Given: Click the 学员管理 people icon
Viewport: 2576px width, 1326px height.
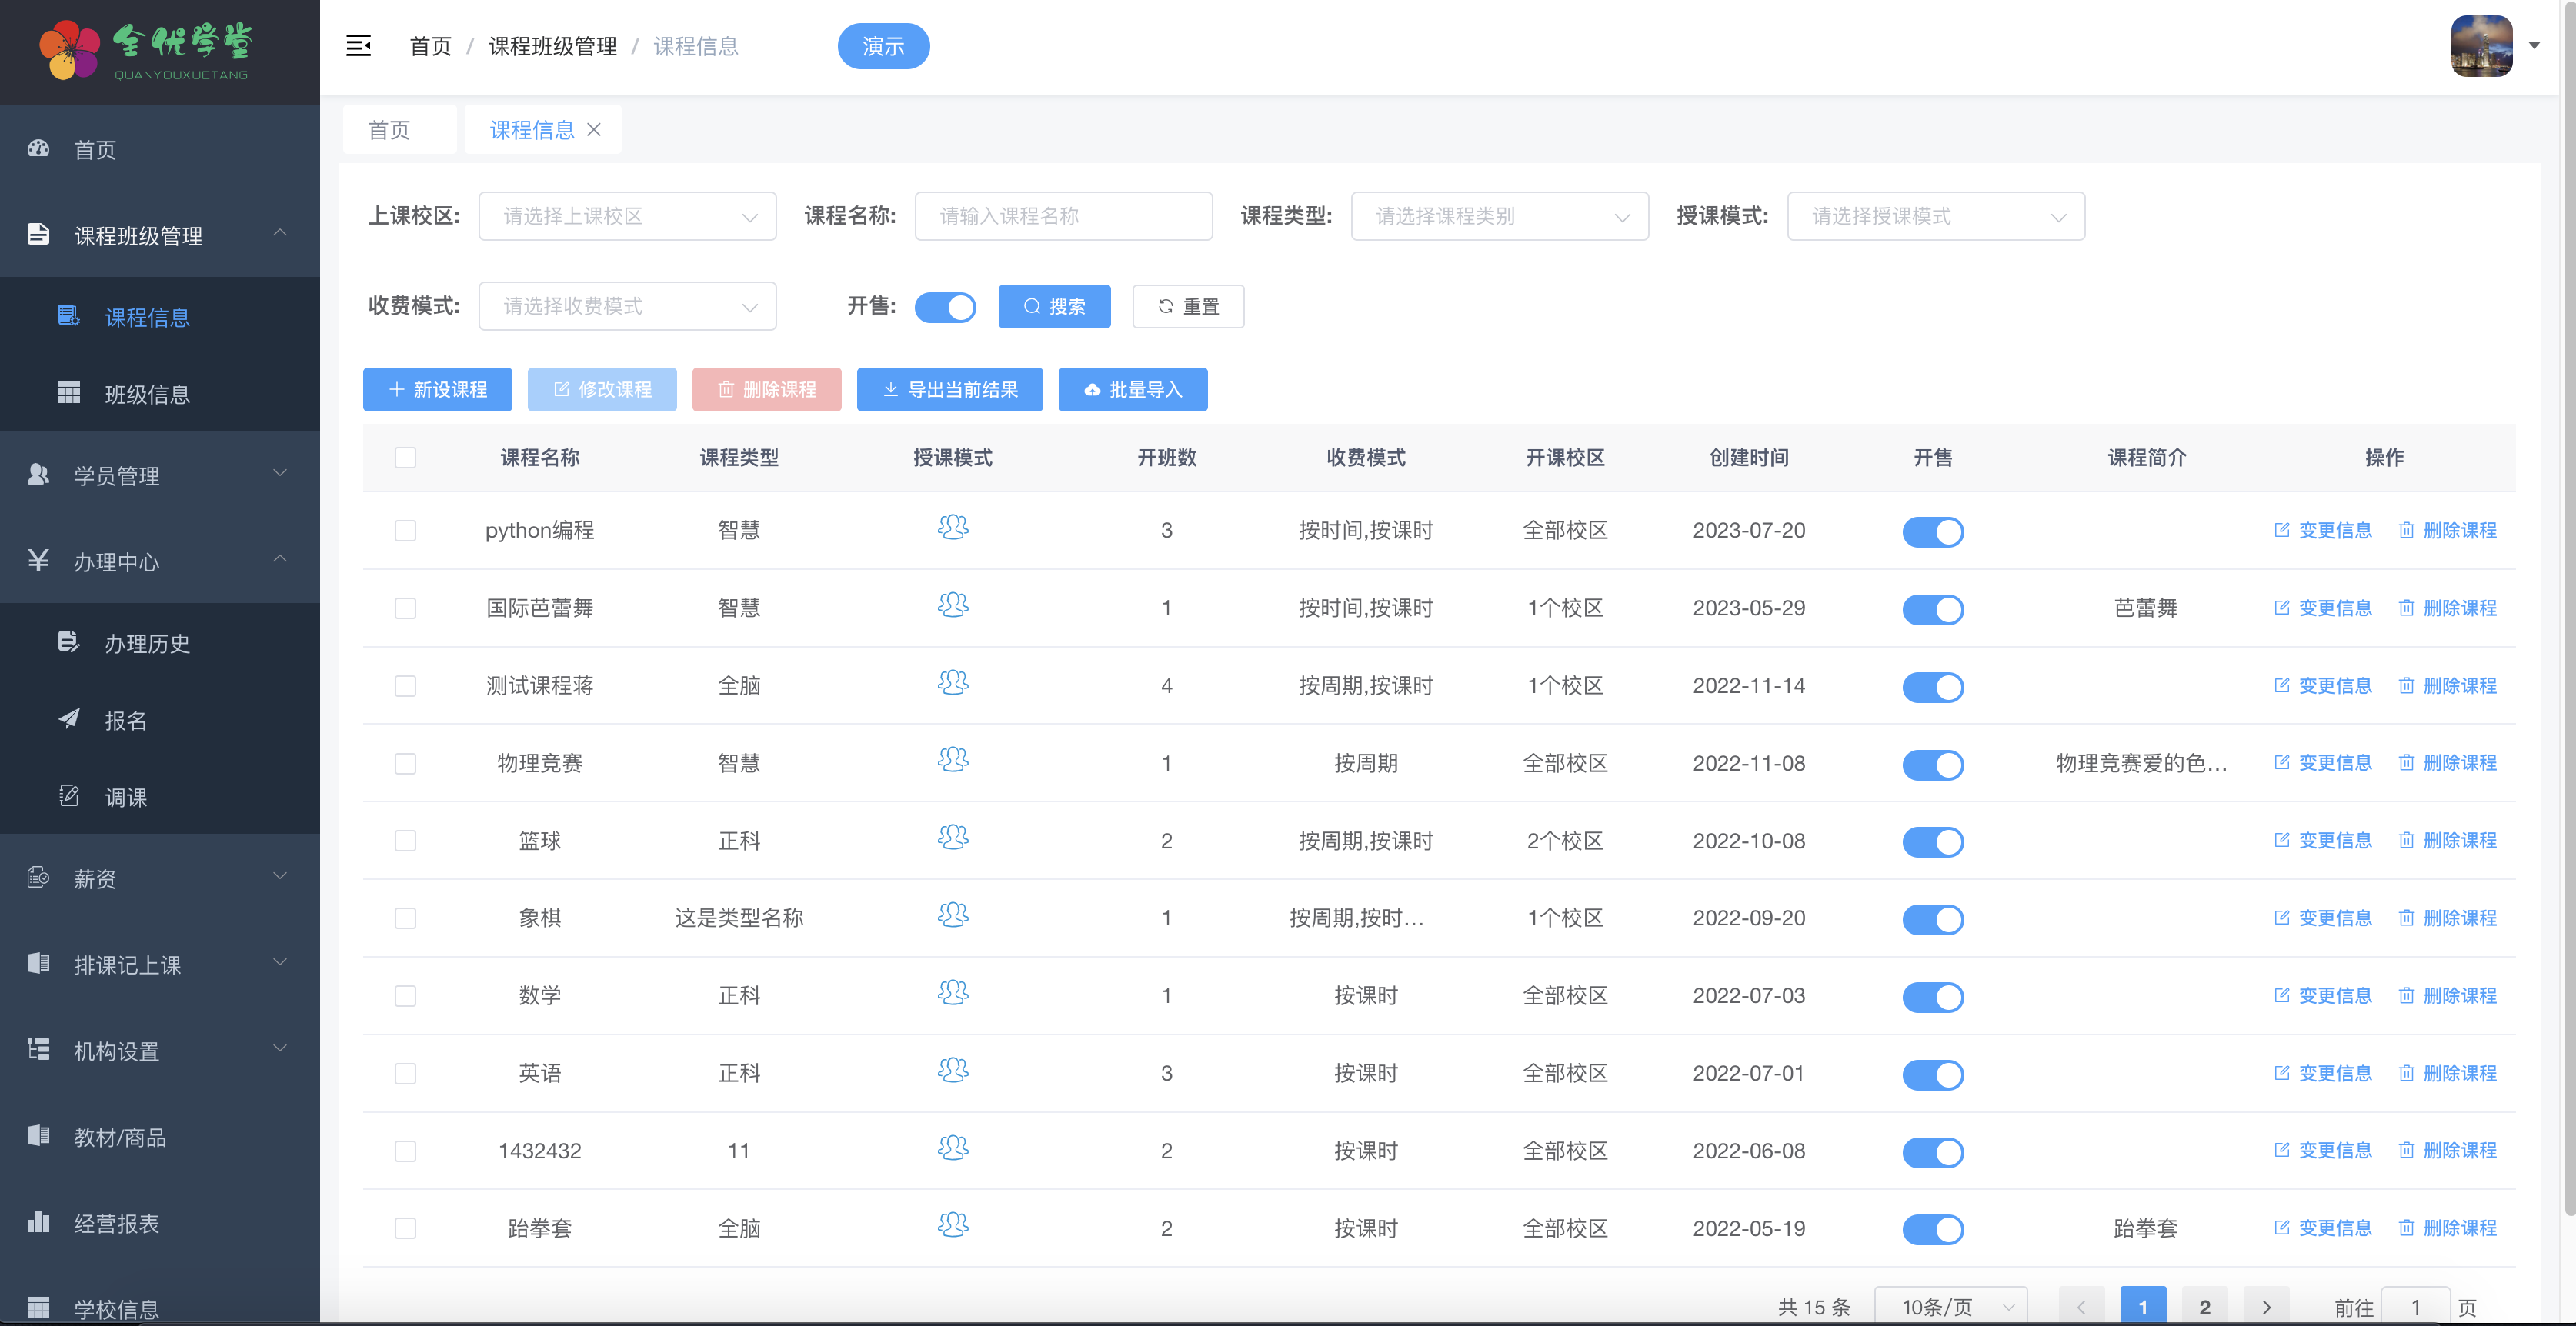Looking at the screenshot, I should pyautogui.click(x=39, y=475).
